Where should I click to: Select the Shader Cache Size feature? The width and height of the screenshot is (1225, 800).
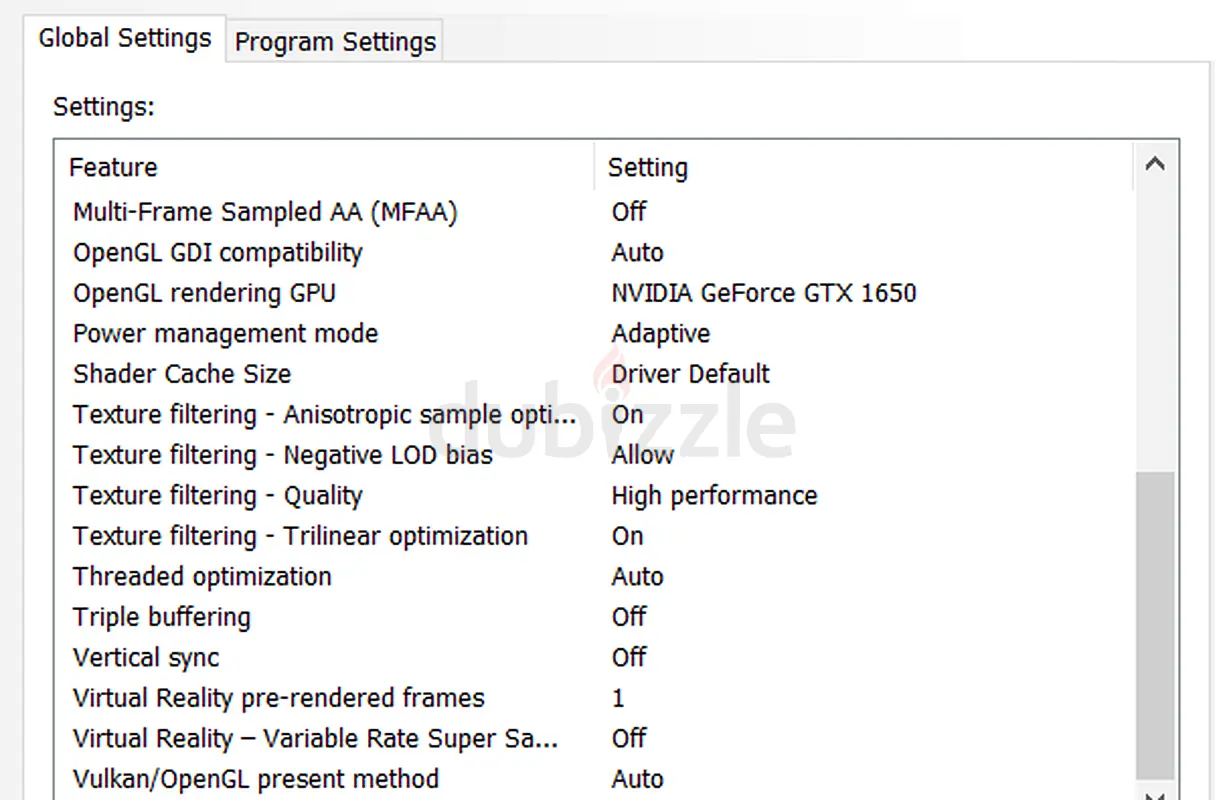pos(182,374)
